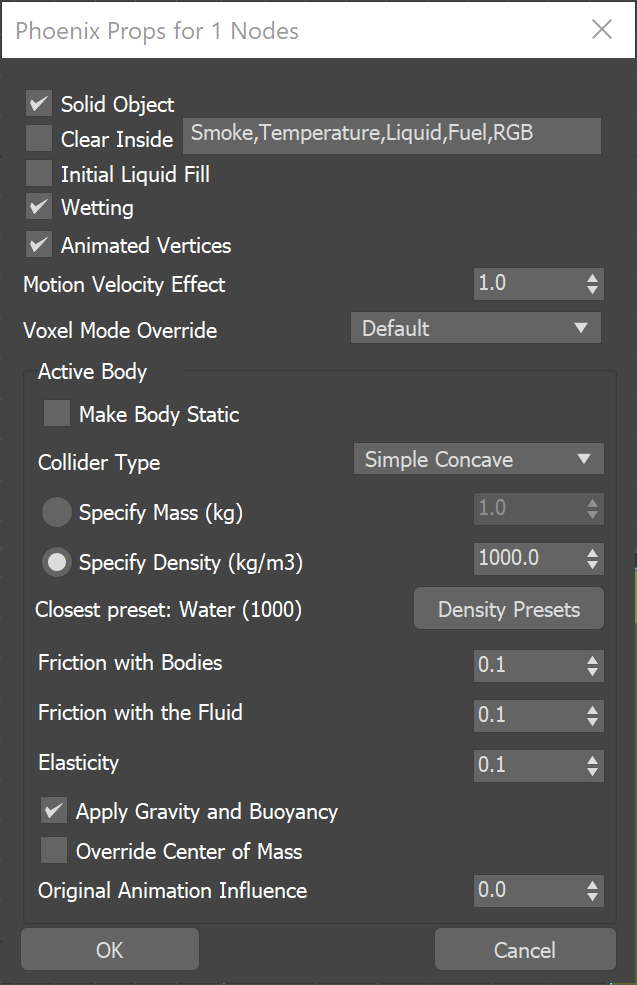Uncheck the Solid Object checkbox
Screen dimensions: 637x985
(38, 103)
